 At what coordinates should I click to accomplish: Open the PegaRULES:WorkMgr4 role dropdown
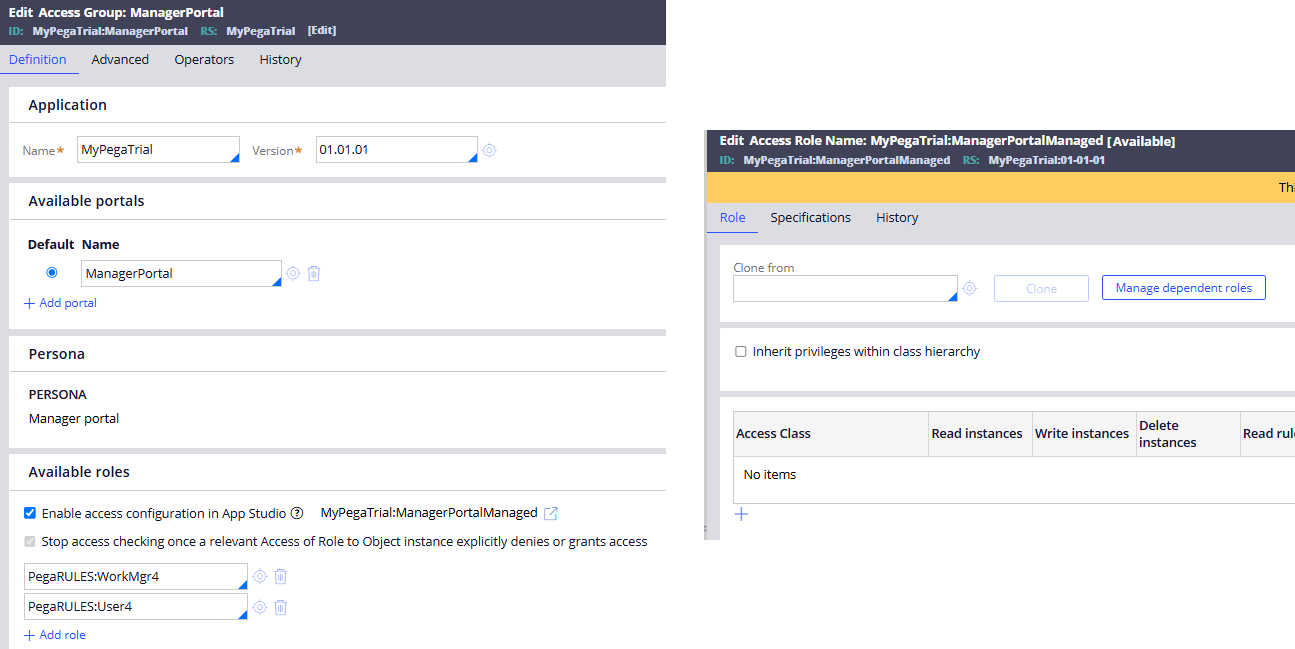[136, 577]
